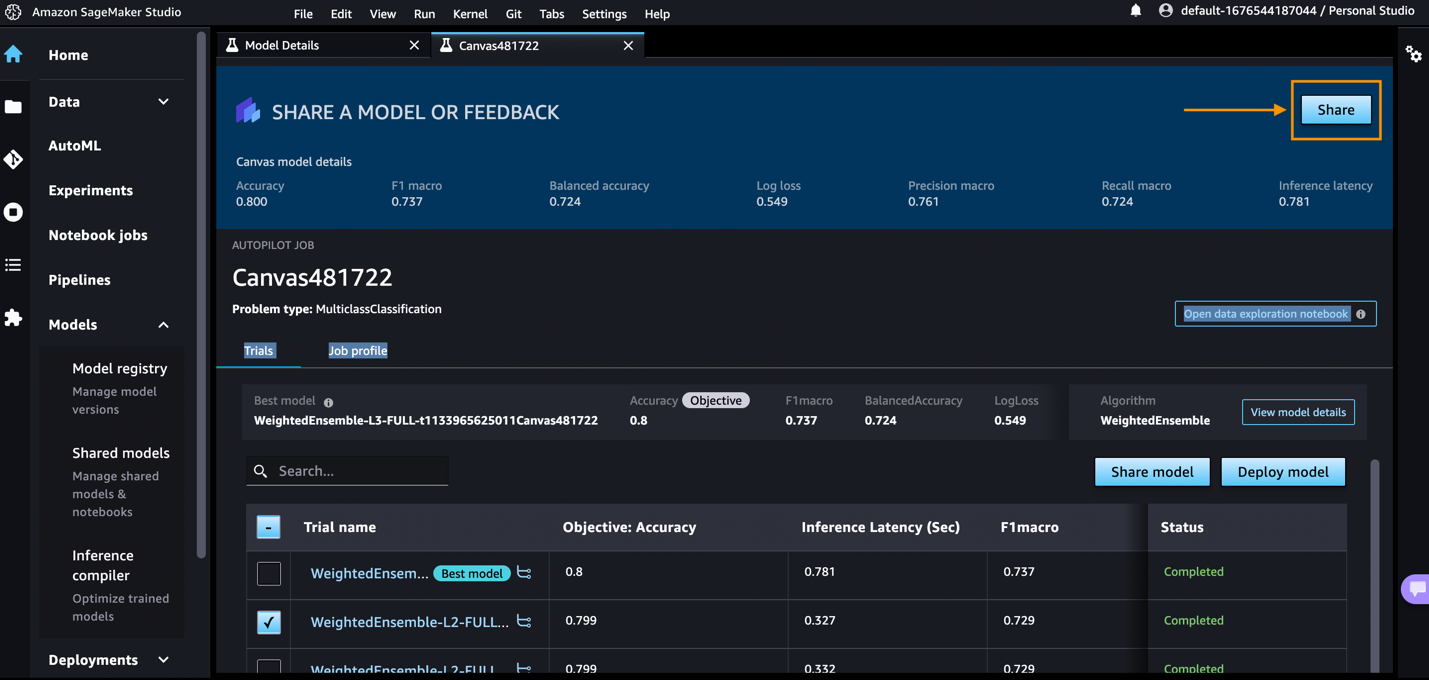
Task: Click into the trials Search field
Action: tap(347, 471)
